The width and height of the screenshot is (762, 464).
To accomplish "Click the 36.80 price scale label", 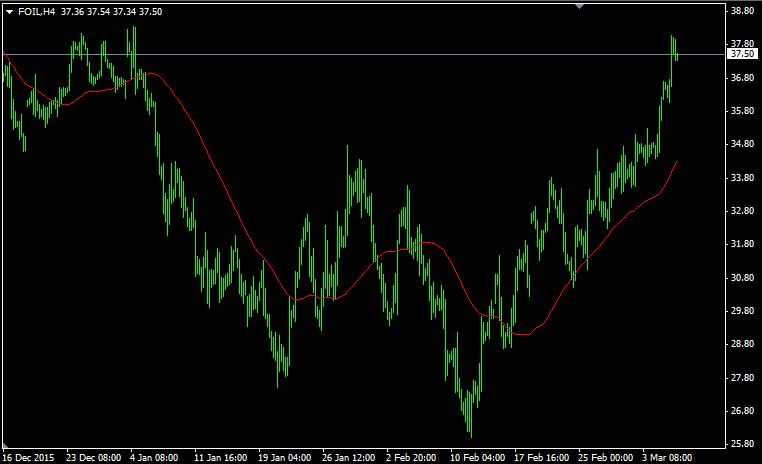I will (742, 78).
